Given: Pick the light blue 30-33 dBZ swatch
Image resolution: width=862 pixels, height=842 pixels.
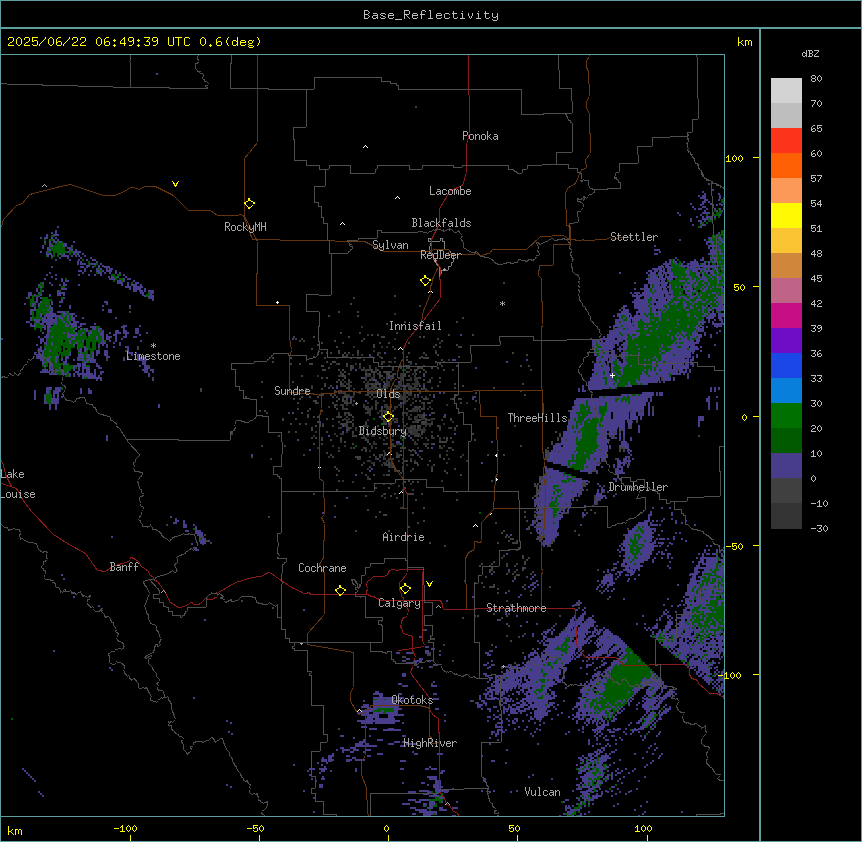Looking at the screenshot, I should (786, 391).
